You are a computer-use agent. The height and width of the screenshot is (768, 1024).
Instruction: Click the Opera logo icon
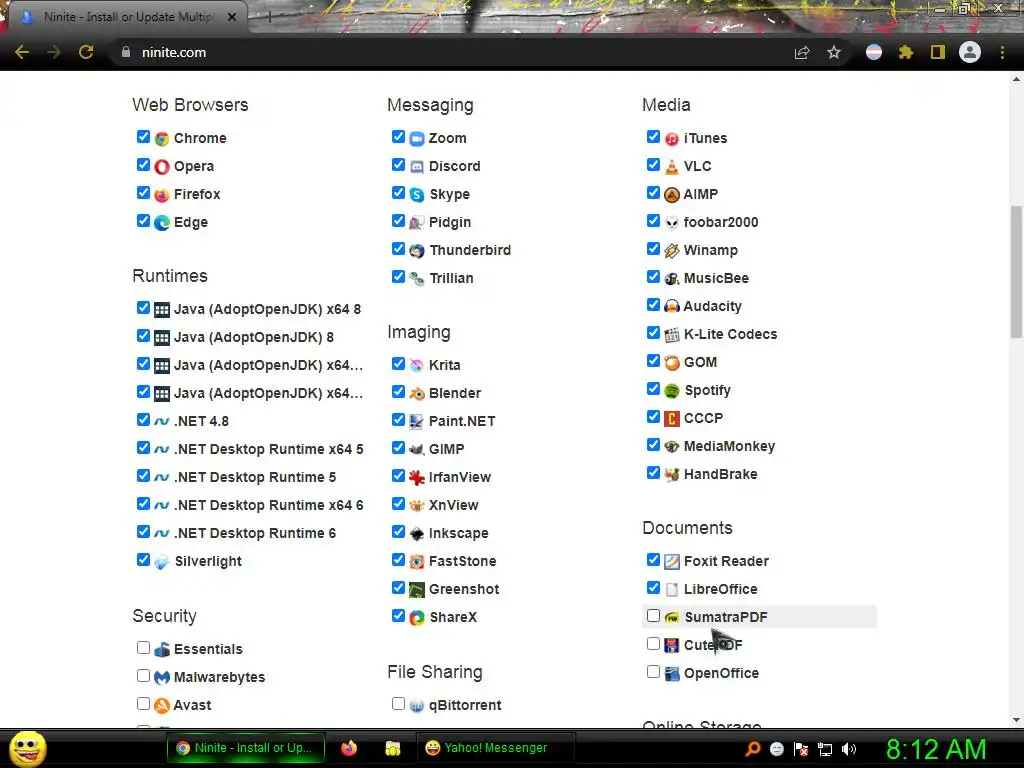(x=162, y=167)
